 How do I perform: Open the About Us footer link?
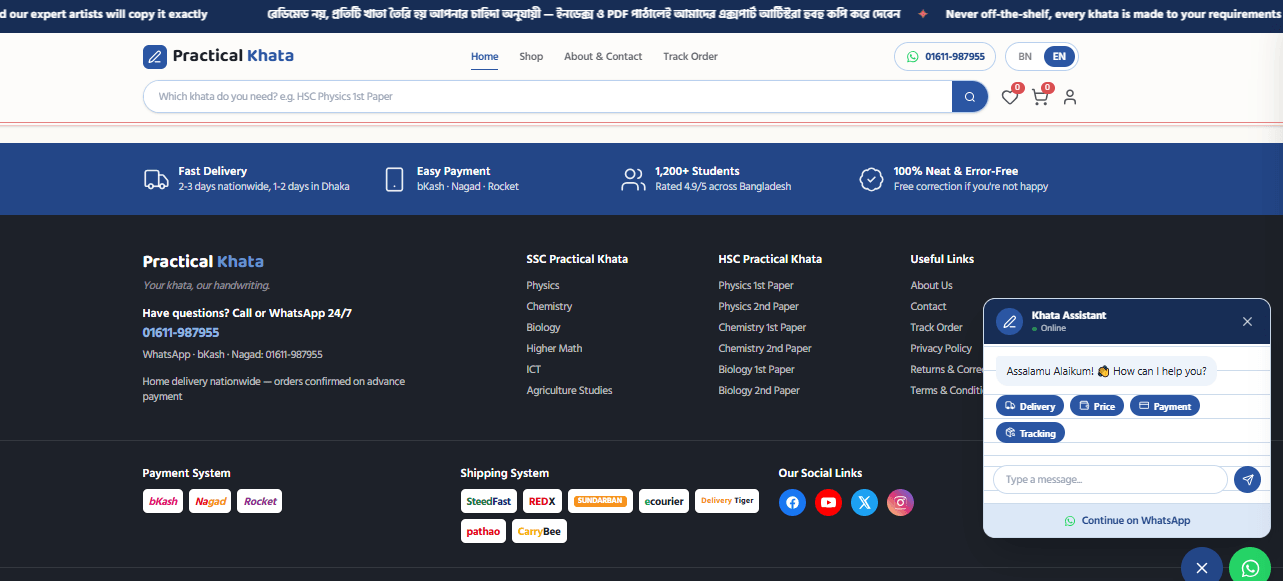[x=931, y=286]
